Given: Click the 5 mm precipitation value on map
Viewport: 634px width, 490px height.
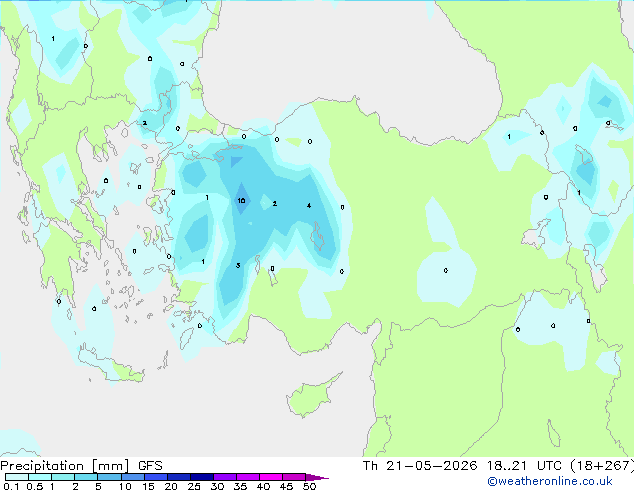Looking at the screenshot, I should click(238, 265).
